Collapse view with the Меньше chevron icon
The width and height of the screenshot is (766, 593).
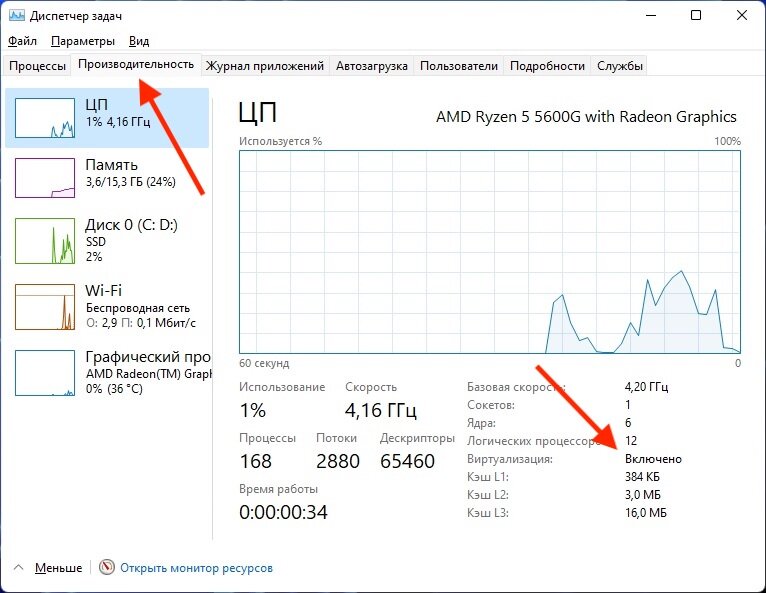click(x=19, y=568)
